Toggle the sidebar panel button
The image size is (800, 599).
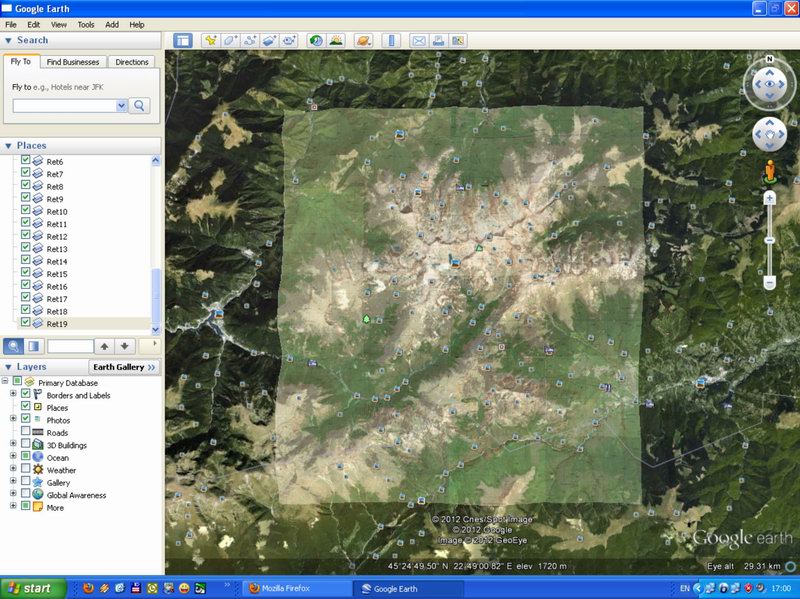183,40
